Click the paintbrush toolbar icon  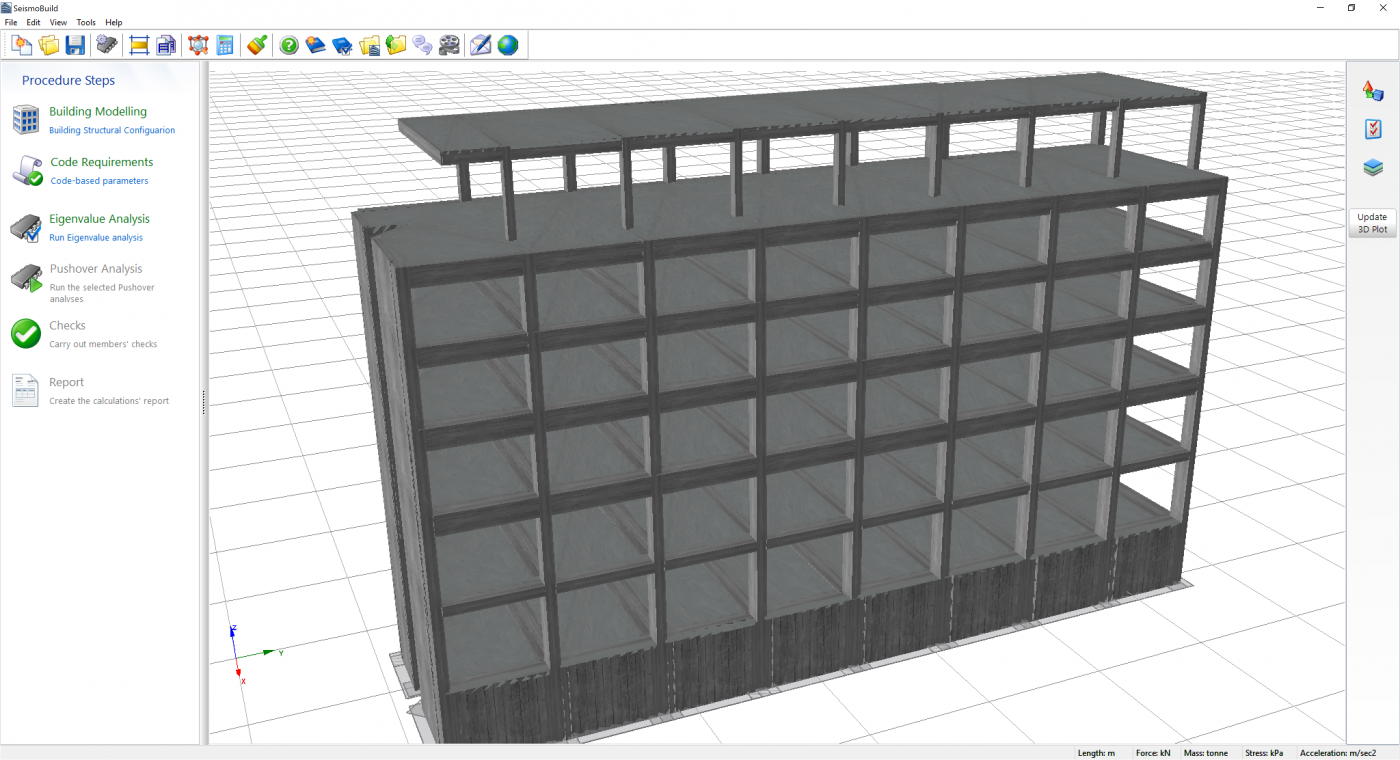tap(257, 45)
